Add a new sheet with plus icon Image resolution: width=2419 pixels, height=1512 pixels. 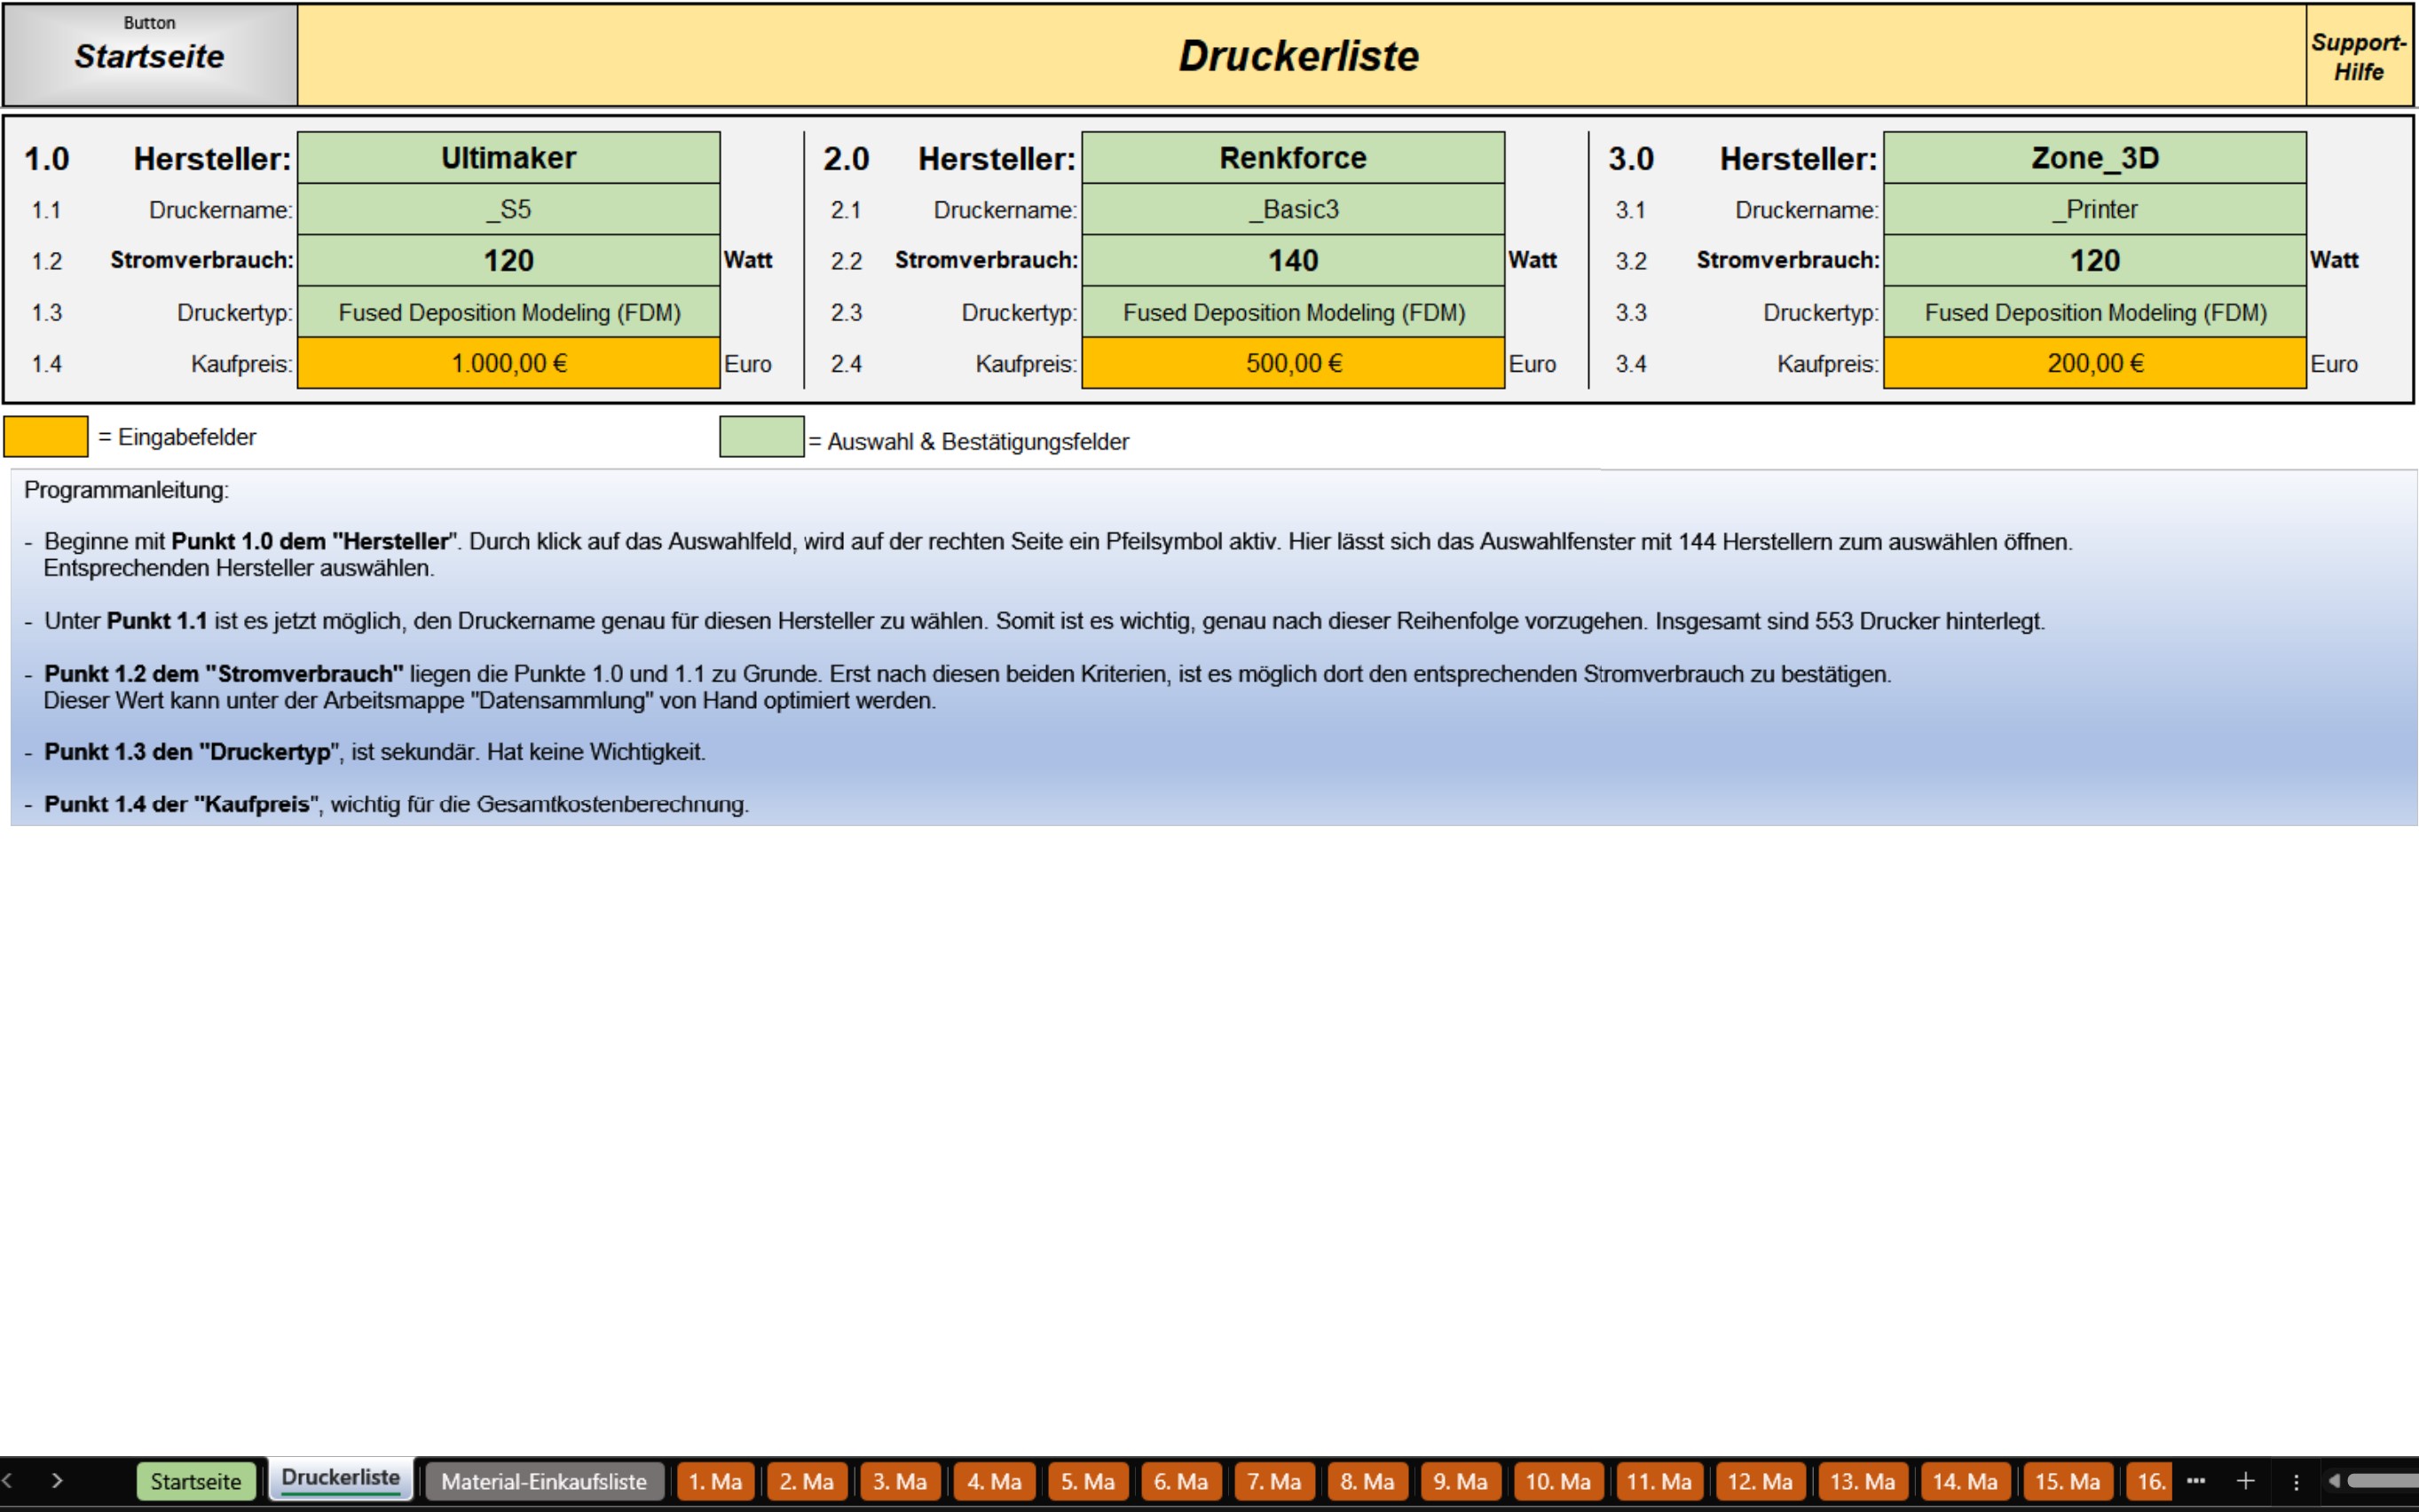coord(2245,1481)
